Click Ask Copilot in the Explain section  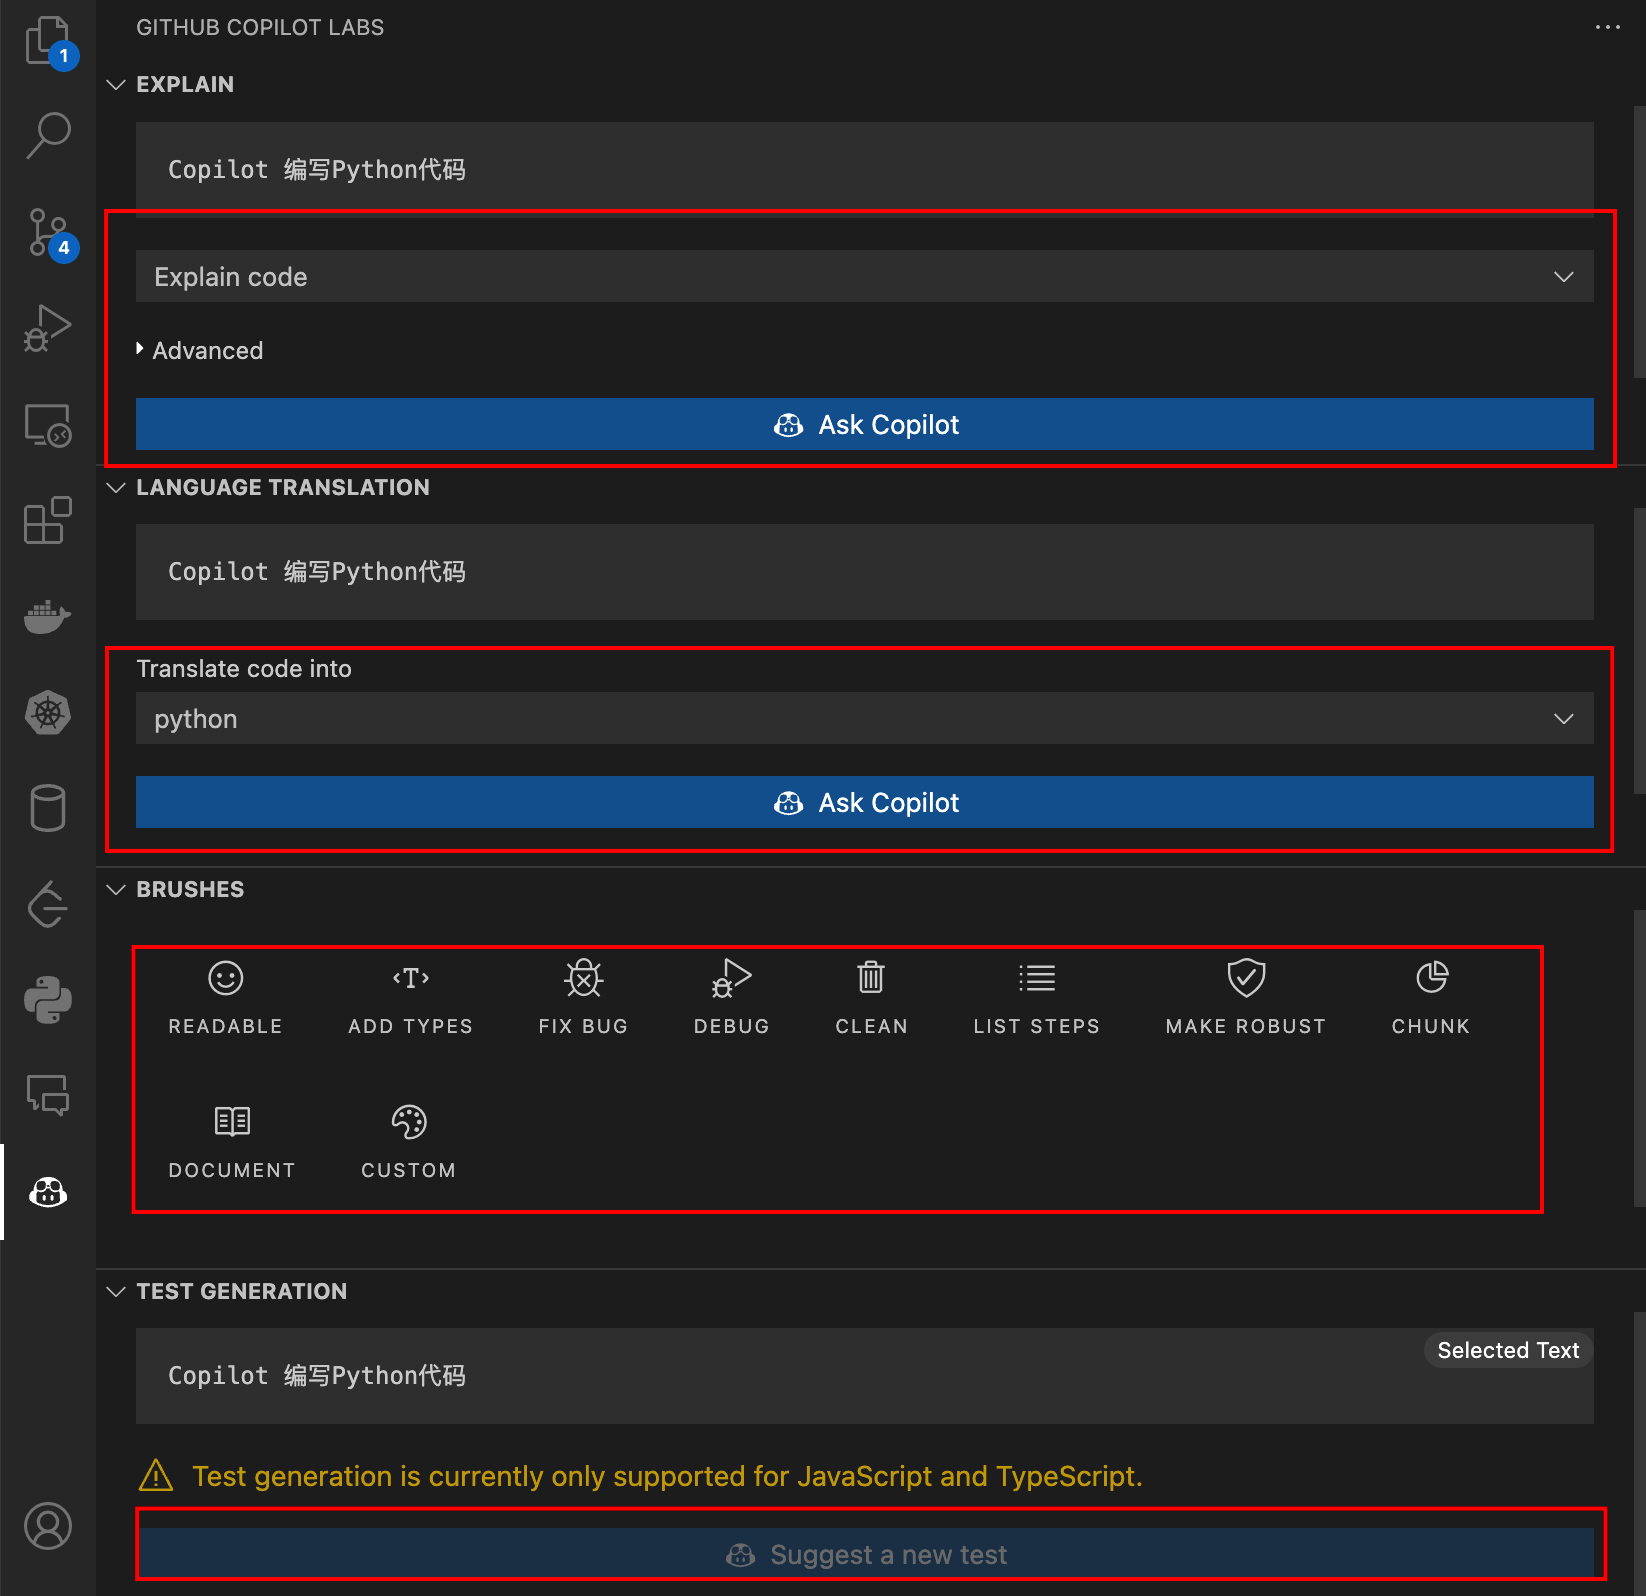864,424
